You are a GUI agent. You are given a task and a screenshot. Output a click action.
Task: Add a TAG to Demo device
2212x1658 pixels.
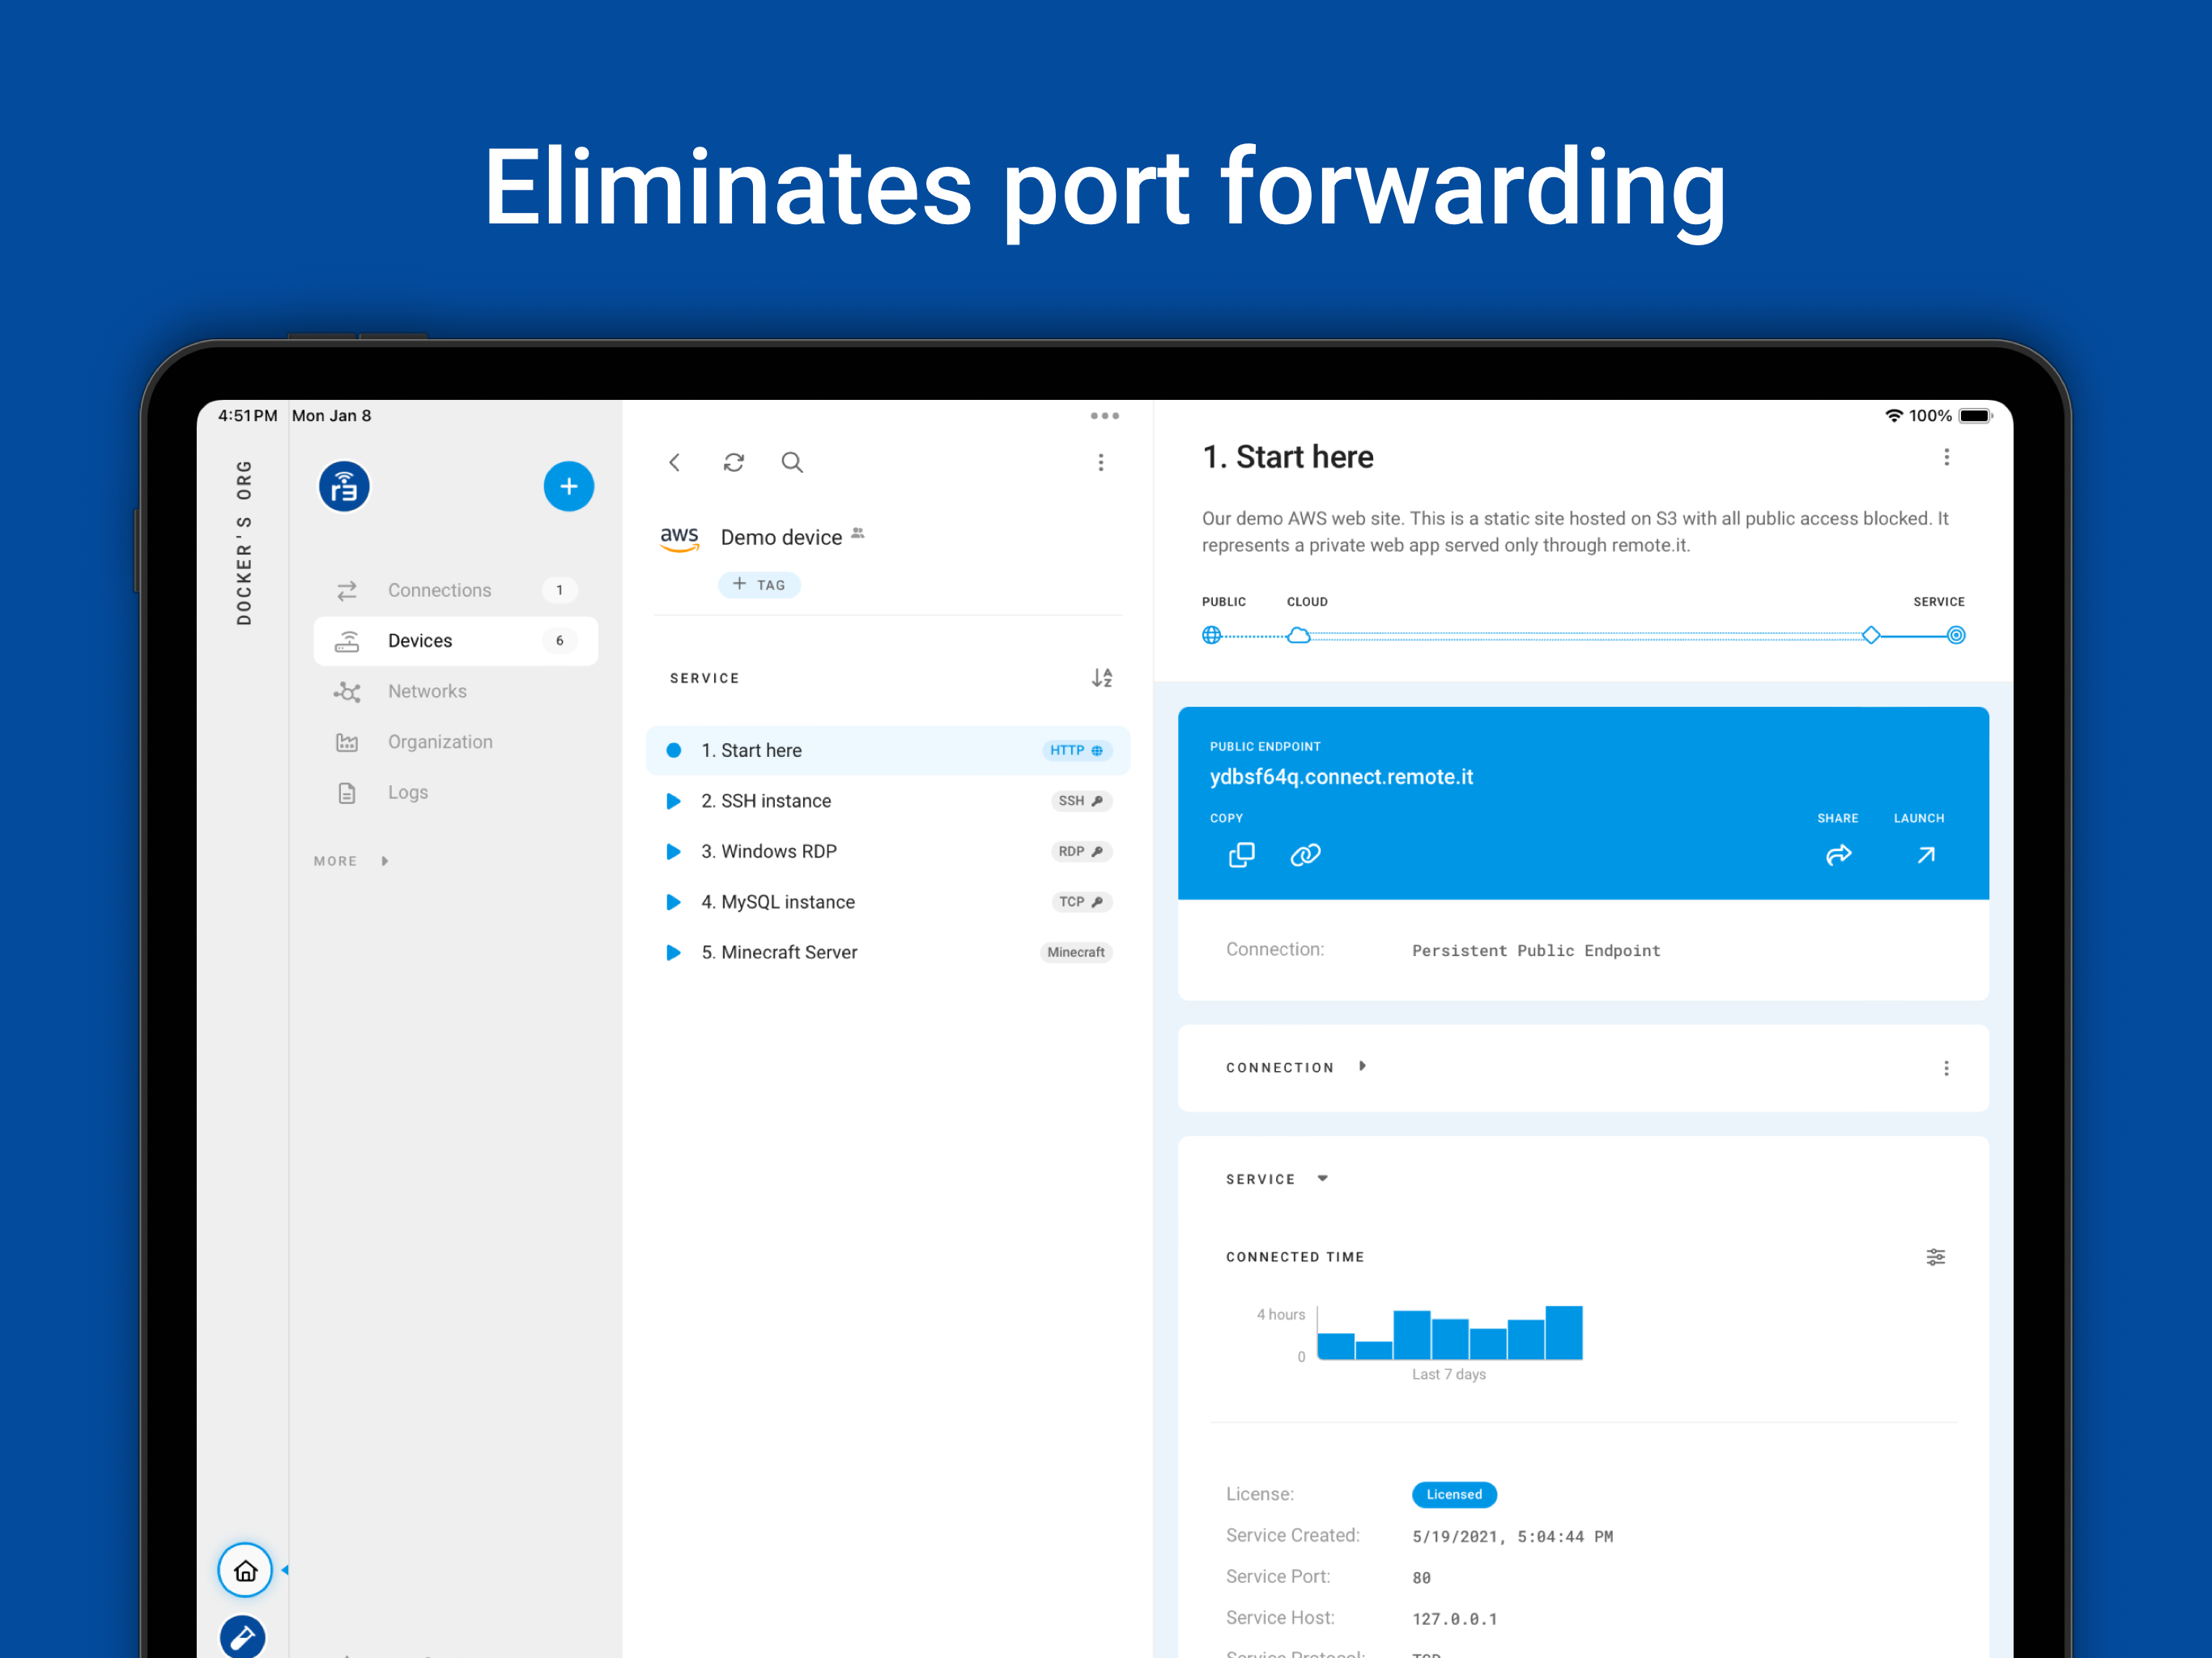(x=759, y=585)
